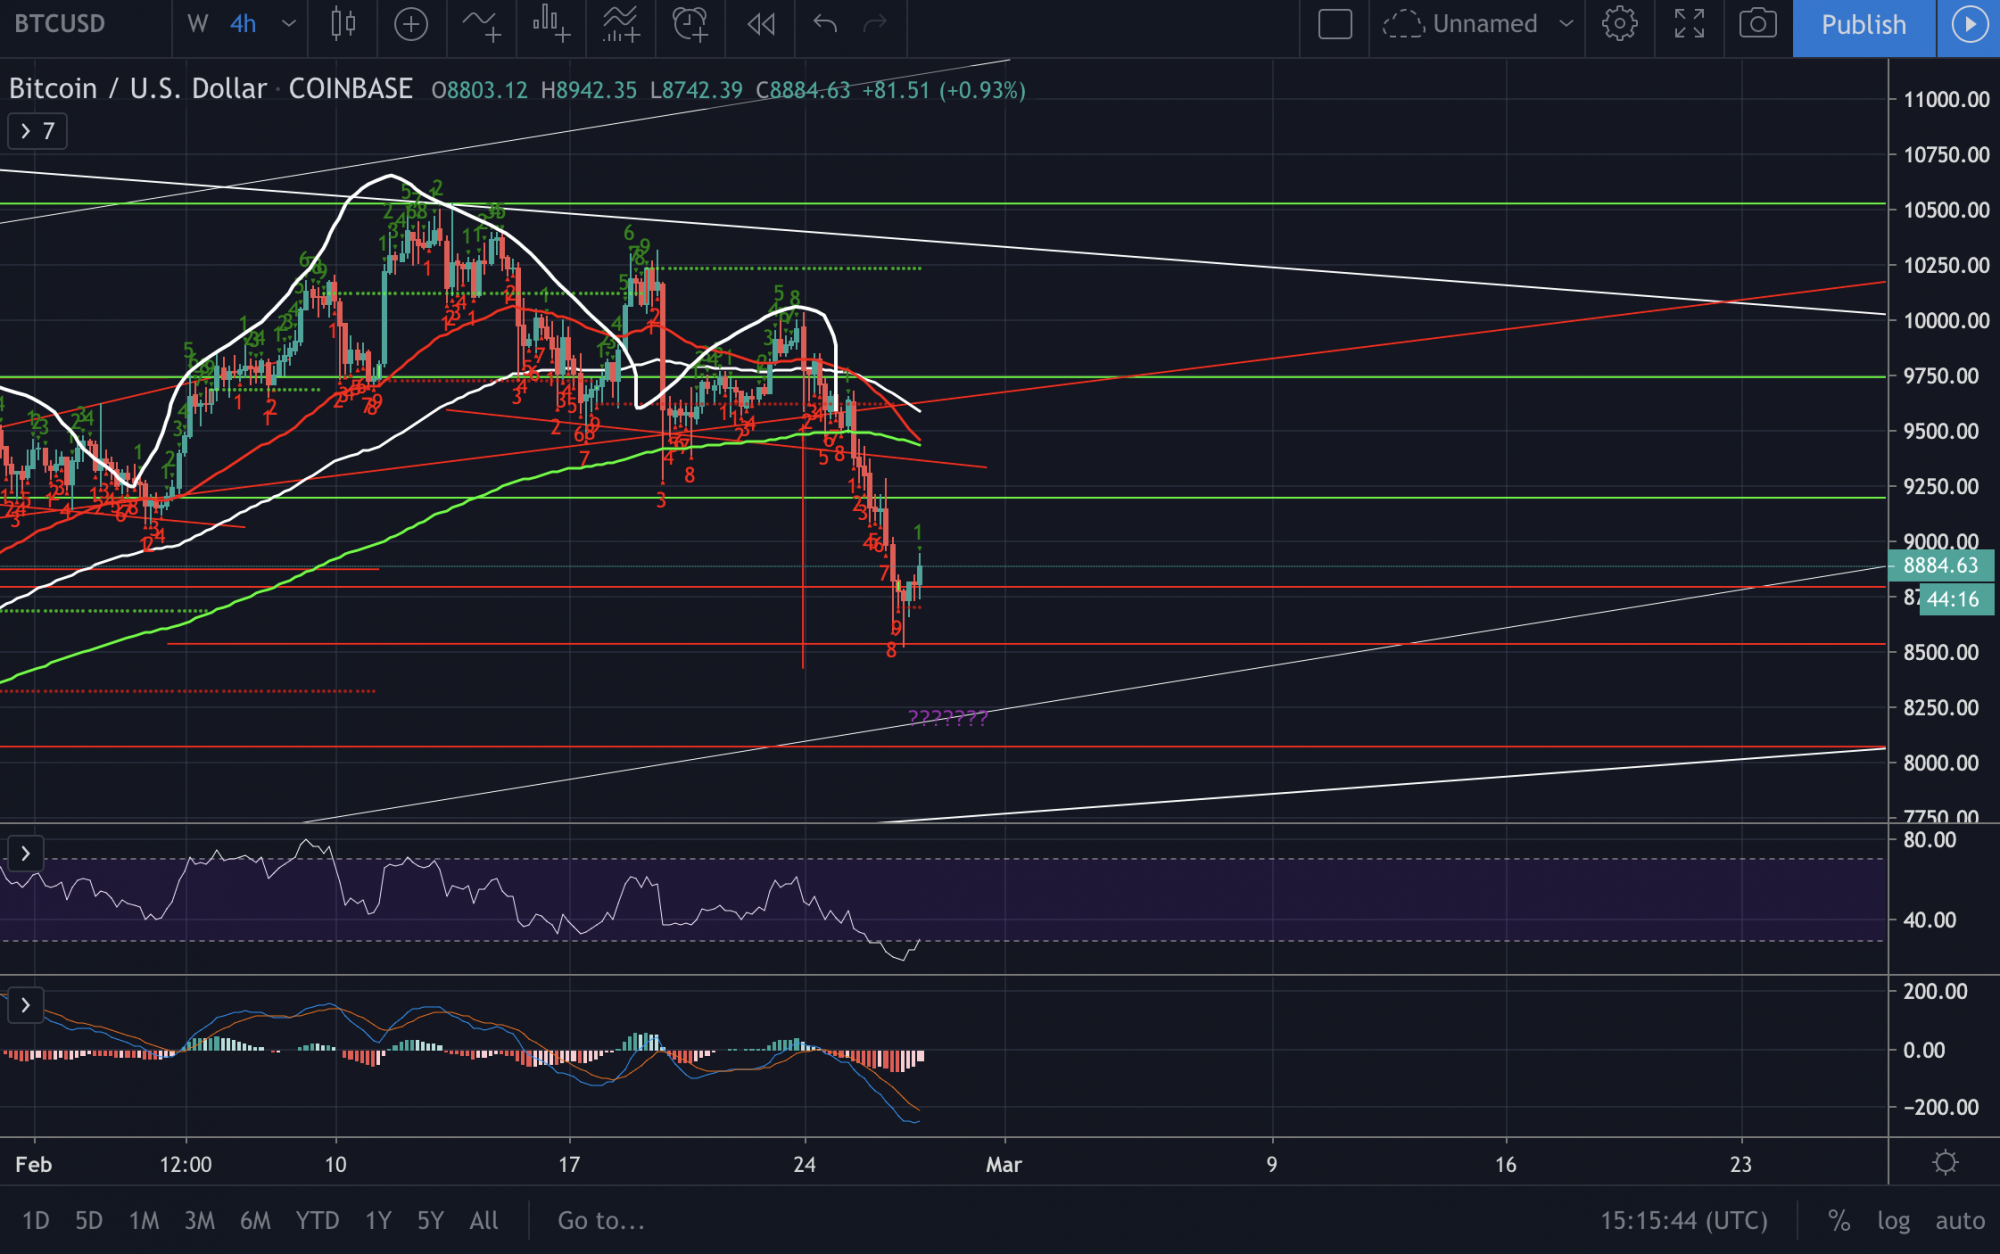Set date range to 1M
The image size is (2000, 1254).
pos(144,1221)
